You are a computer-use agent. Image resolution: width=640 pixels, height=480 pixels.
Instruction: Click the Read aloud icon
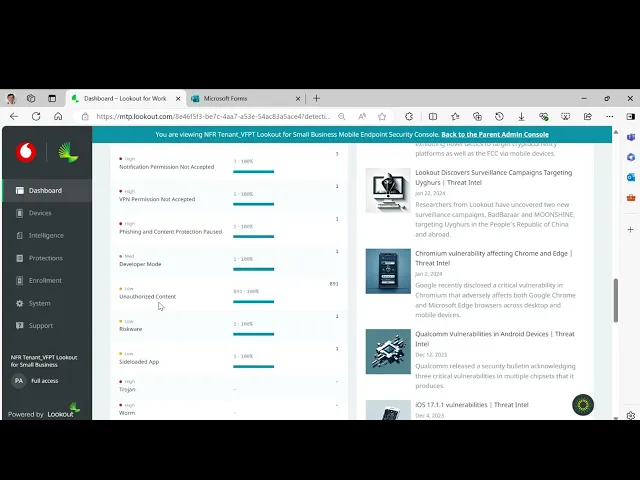click(362, 117)
